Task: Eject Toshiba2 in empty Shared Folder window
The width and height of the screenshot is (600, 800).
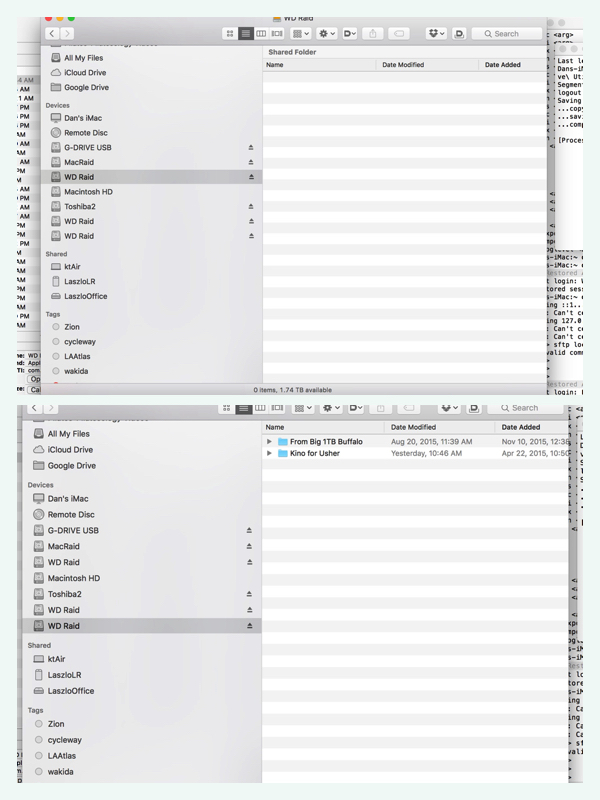Action: point(251,207)
